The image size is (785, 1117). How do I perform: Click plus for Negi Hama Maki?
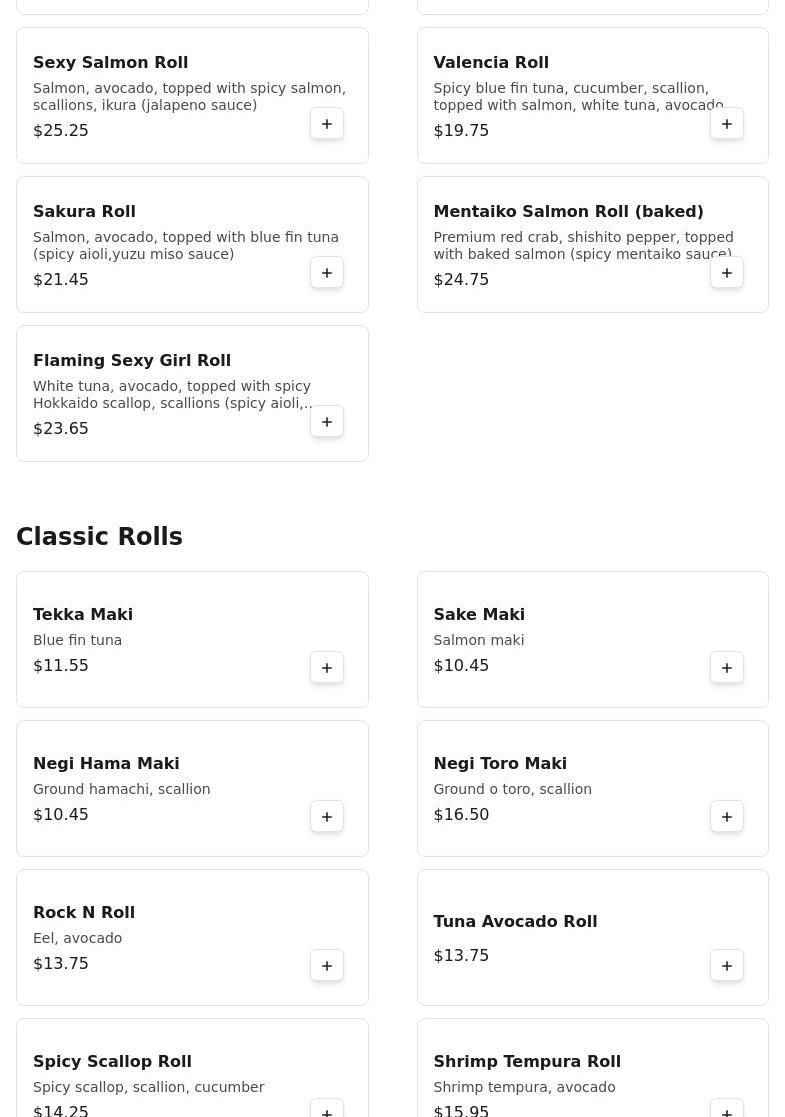coord(327,817)
